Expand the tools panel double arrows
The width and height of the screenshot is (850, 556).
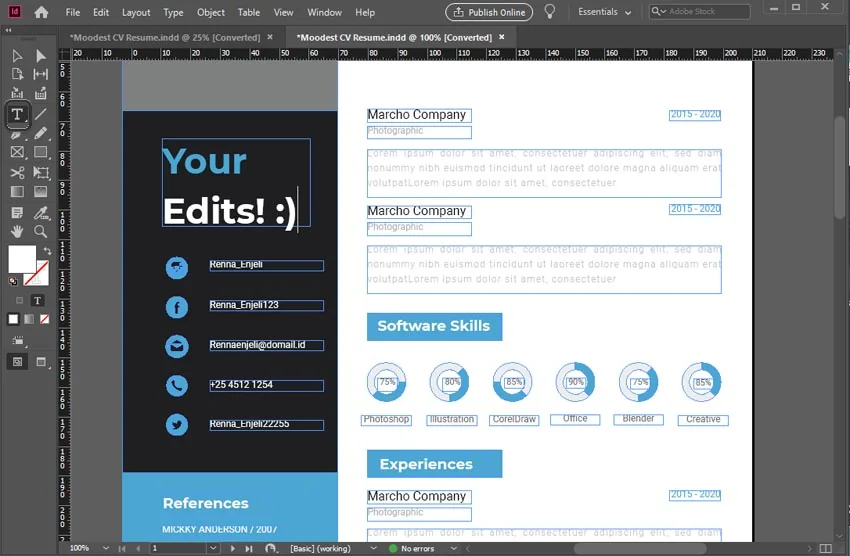pos(8,30)
